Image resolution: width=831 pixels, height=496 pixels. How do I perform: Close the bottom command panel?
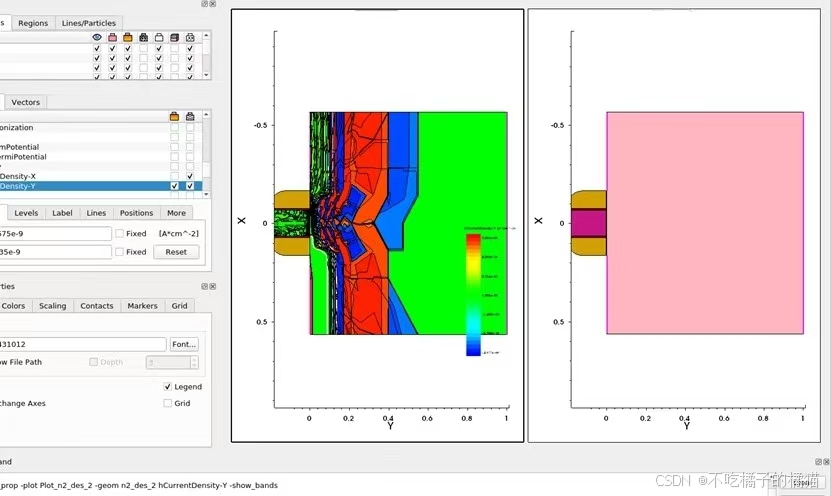(826, 462)
